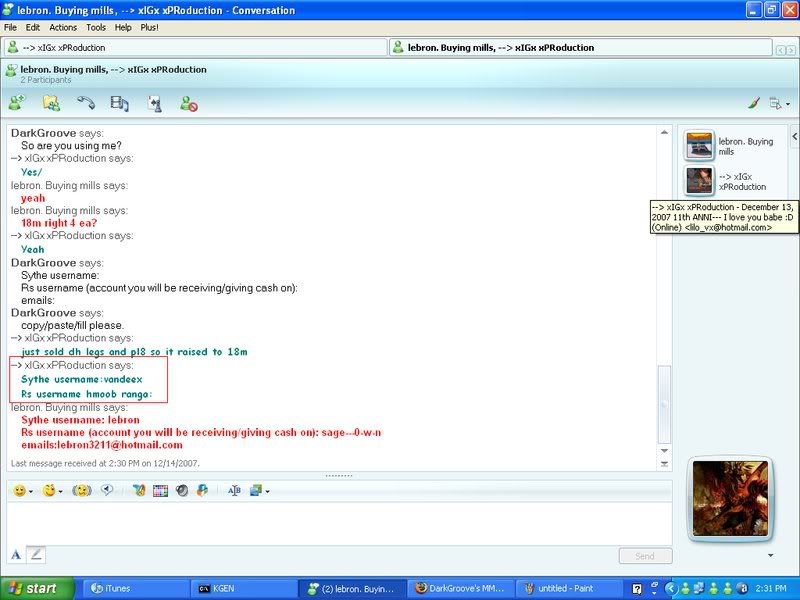Viewport: 800px width, 600px height.
Task: Open the File menu
Action: (10, 28)
